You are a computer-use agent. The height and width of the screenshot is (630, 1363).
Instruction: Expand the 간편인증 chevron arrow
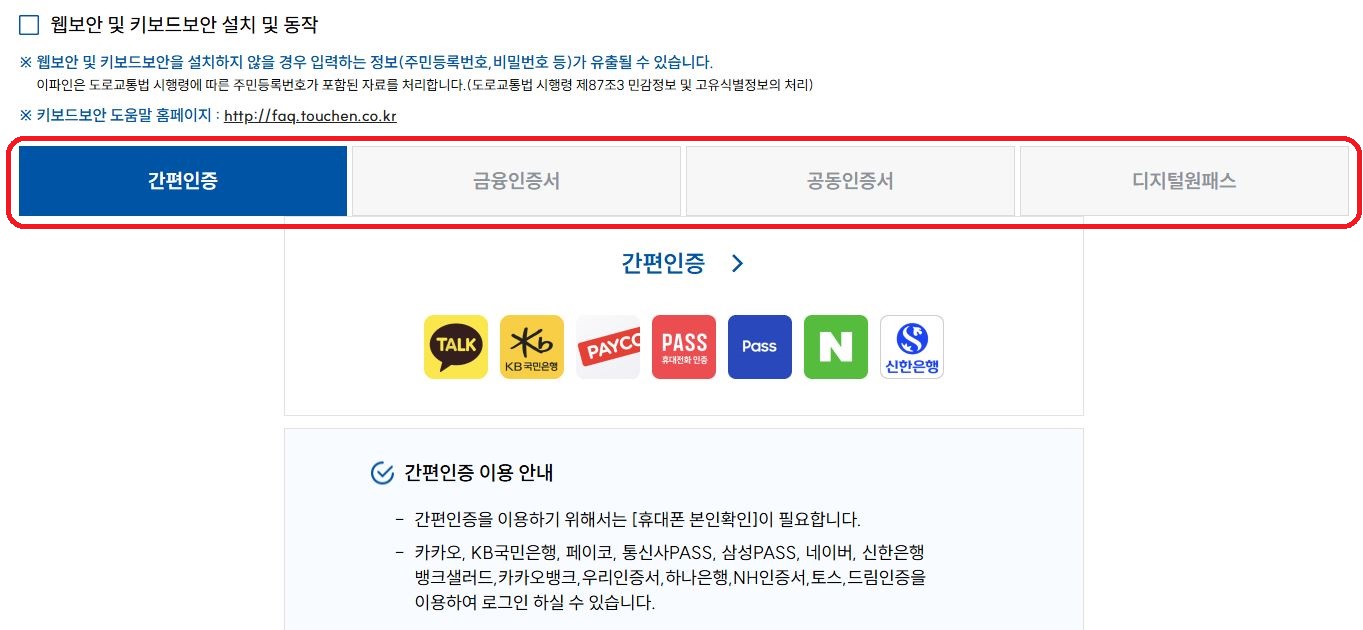click(737, 264)
